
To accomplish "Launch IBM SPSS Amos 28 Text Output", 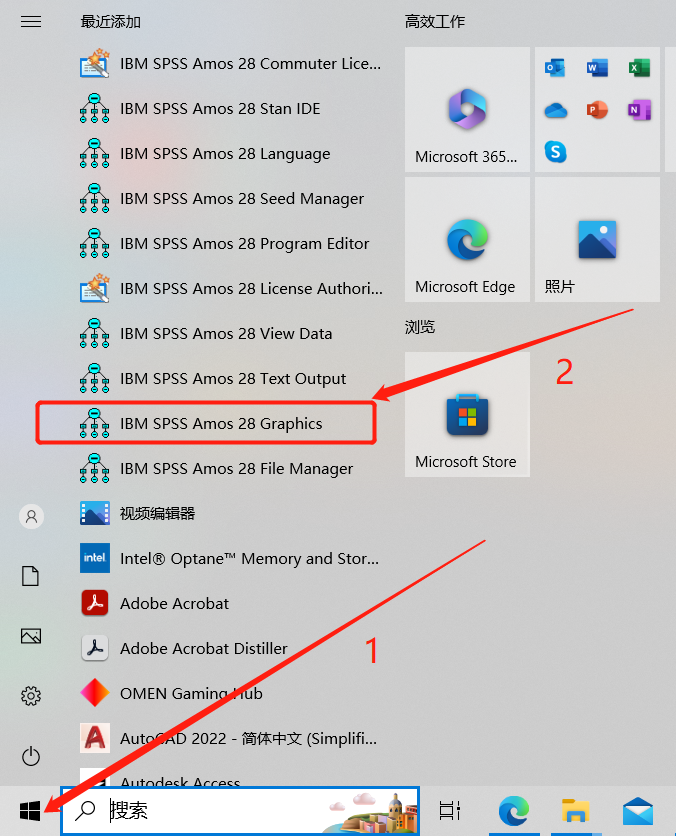I will point(232,379).
